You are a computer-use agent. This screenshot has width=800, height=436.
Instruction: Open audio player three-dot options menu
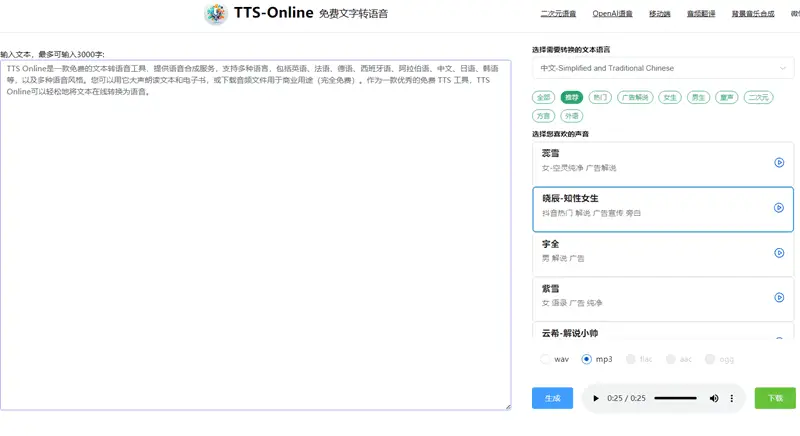[x=732, y=398]
